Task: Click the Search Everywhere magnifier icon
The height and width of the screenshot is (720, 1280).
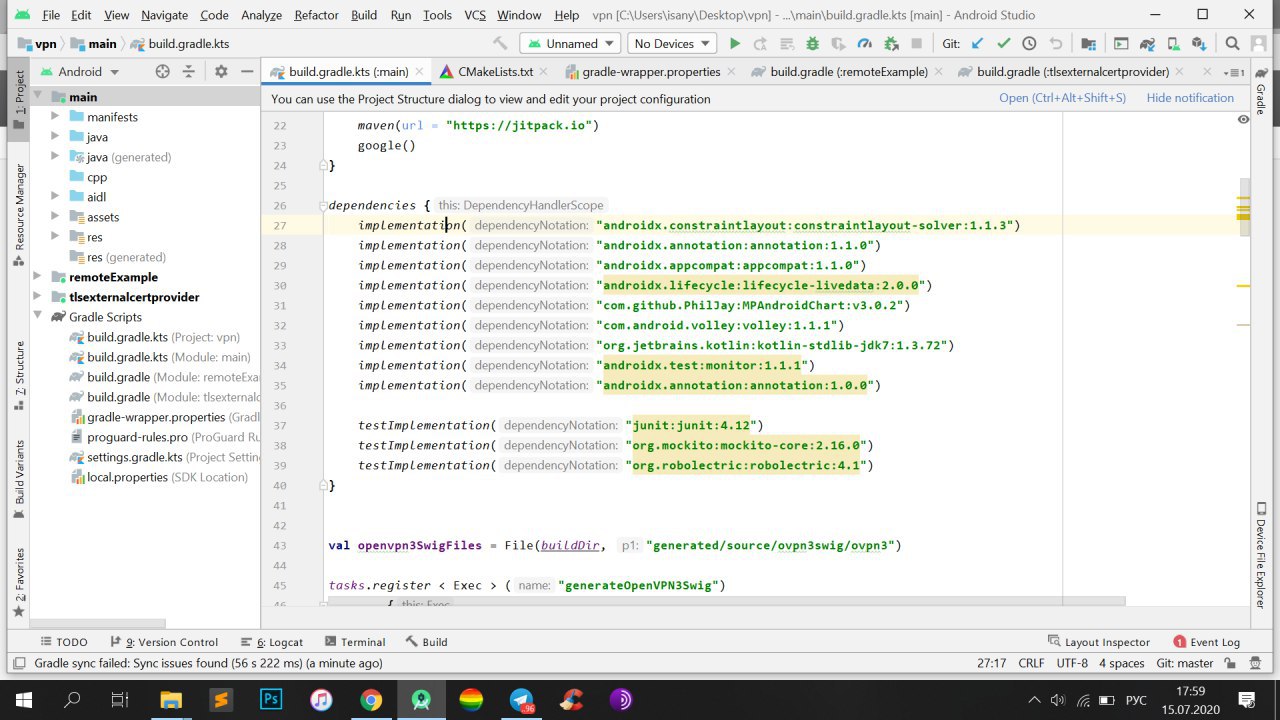Action: pyautogui.click(x=1233, y=44)
